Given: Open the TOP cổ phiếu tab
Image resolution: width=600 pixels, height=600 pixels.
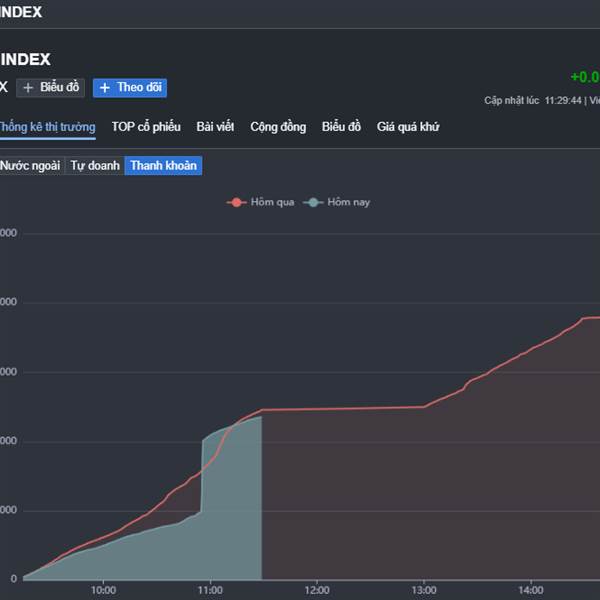Looking at the screenshot, I should [146, 127].
